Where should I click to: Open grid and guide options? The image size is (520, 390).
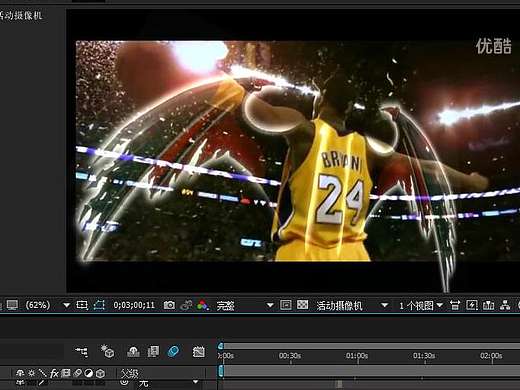click(82, 305)
